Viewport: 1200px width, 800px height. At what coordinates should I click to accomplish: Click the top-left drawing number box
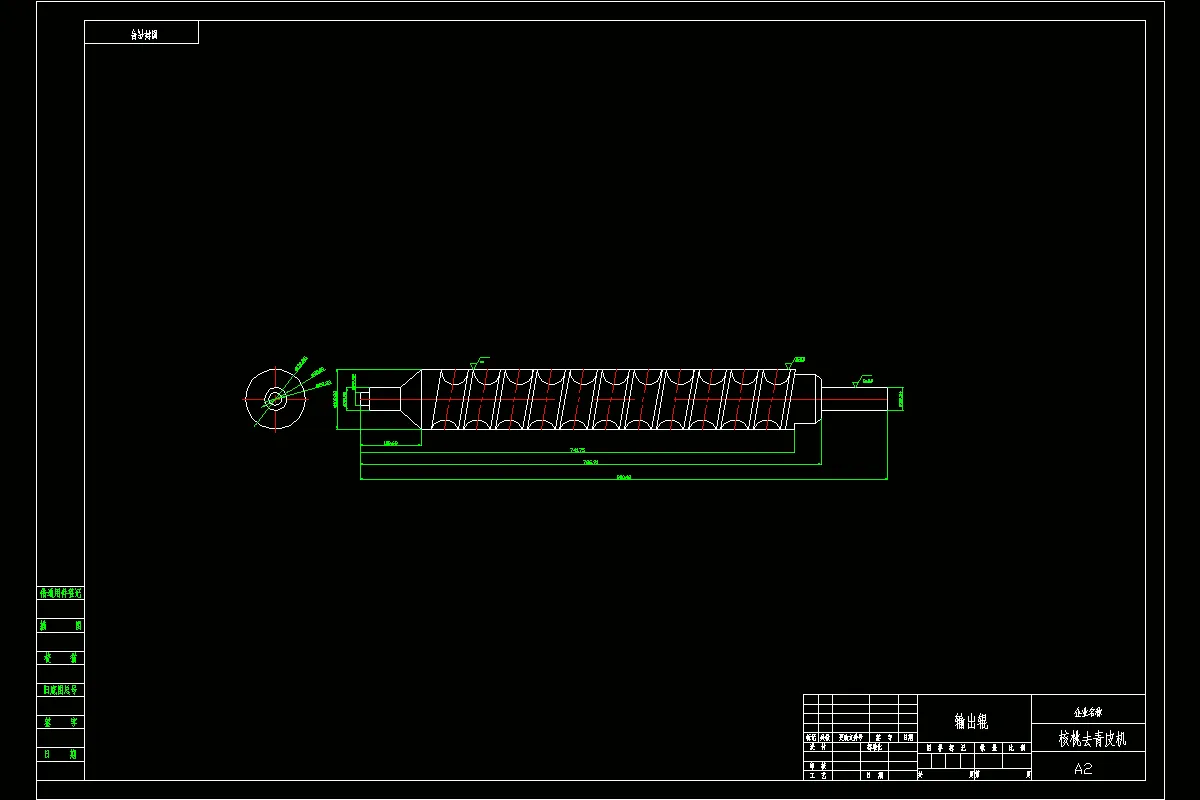coord(142,33)
